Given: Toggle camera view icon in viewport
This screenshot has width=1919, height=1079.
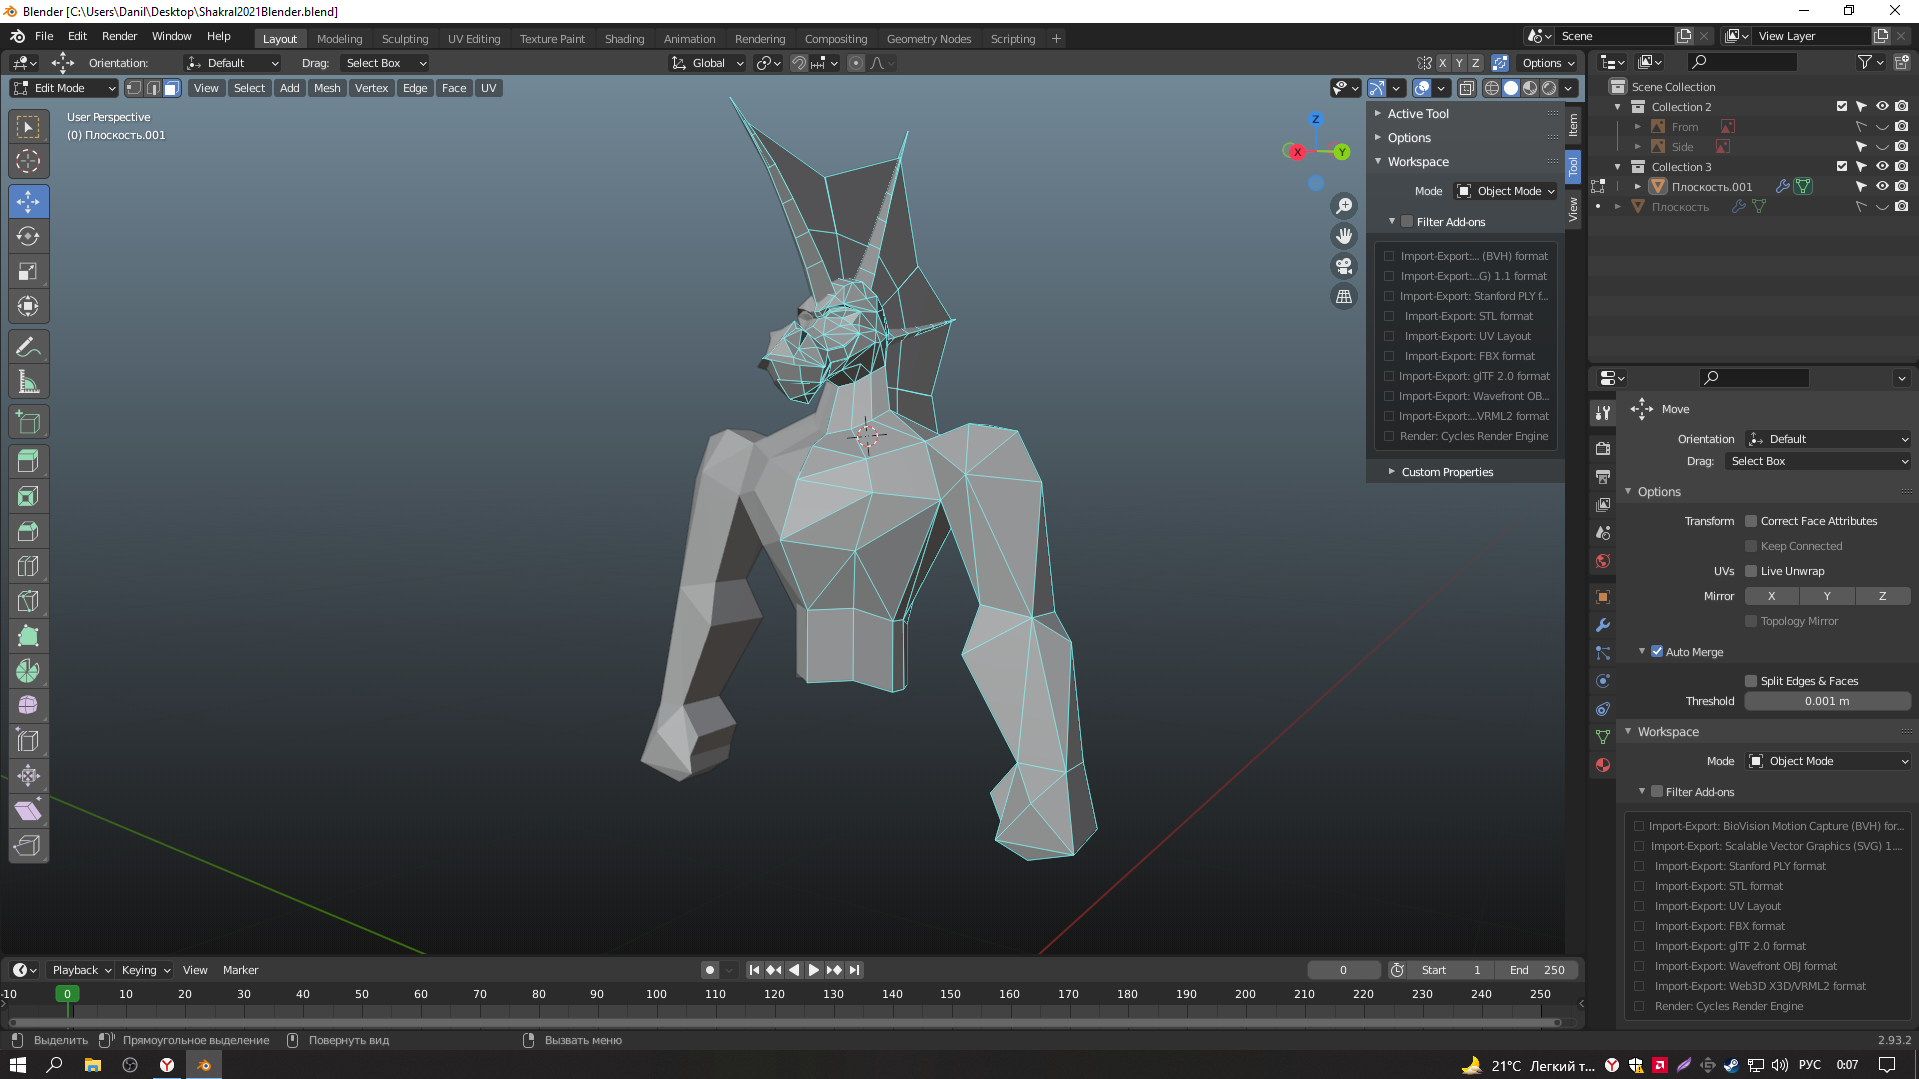Looking at the screenshot, I should (1344, 266).
